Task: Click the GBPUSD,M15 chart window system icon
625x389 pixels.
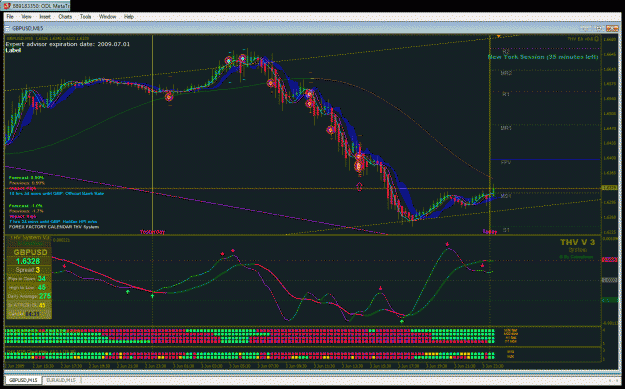Action: pyautogui.click(x=8, y=28)
